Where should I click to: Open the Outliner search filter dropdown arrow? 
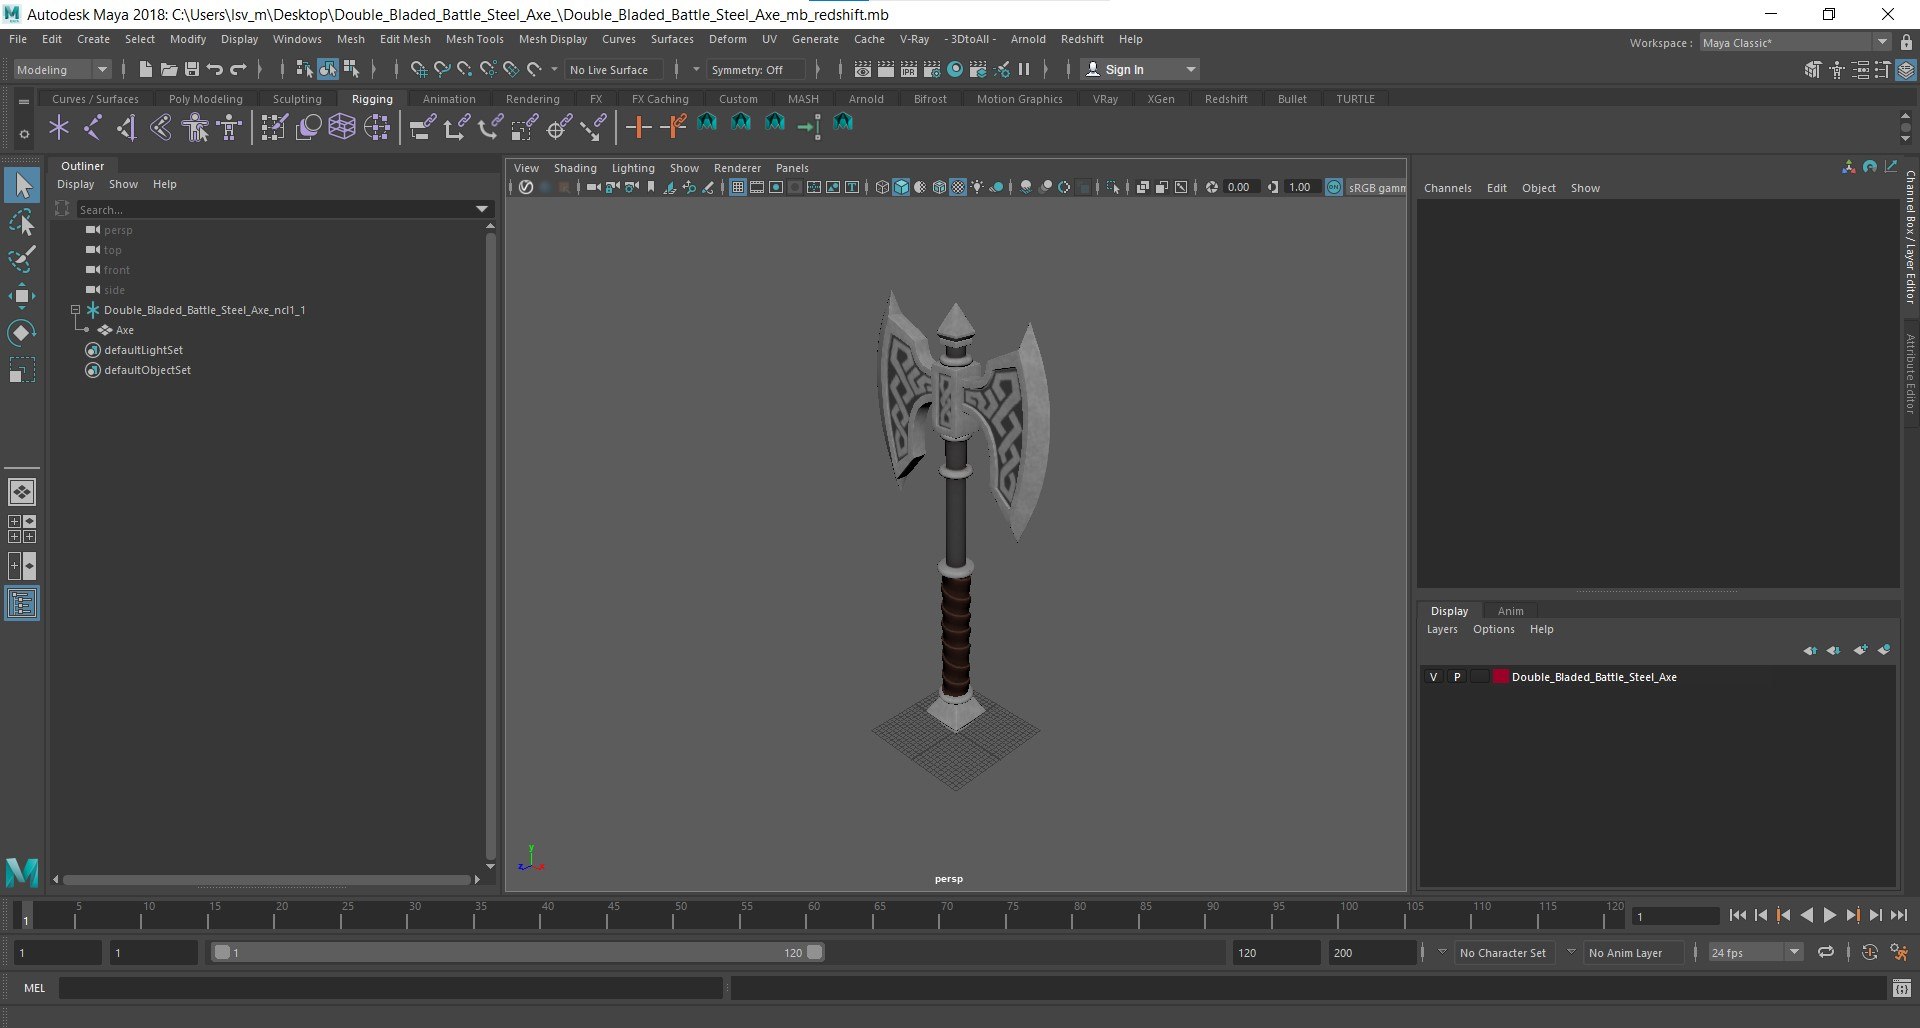click(x=482, y=209)
